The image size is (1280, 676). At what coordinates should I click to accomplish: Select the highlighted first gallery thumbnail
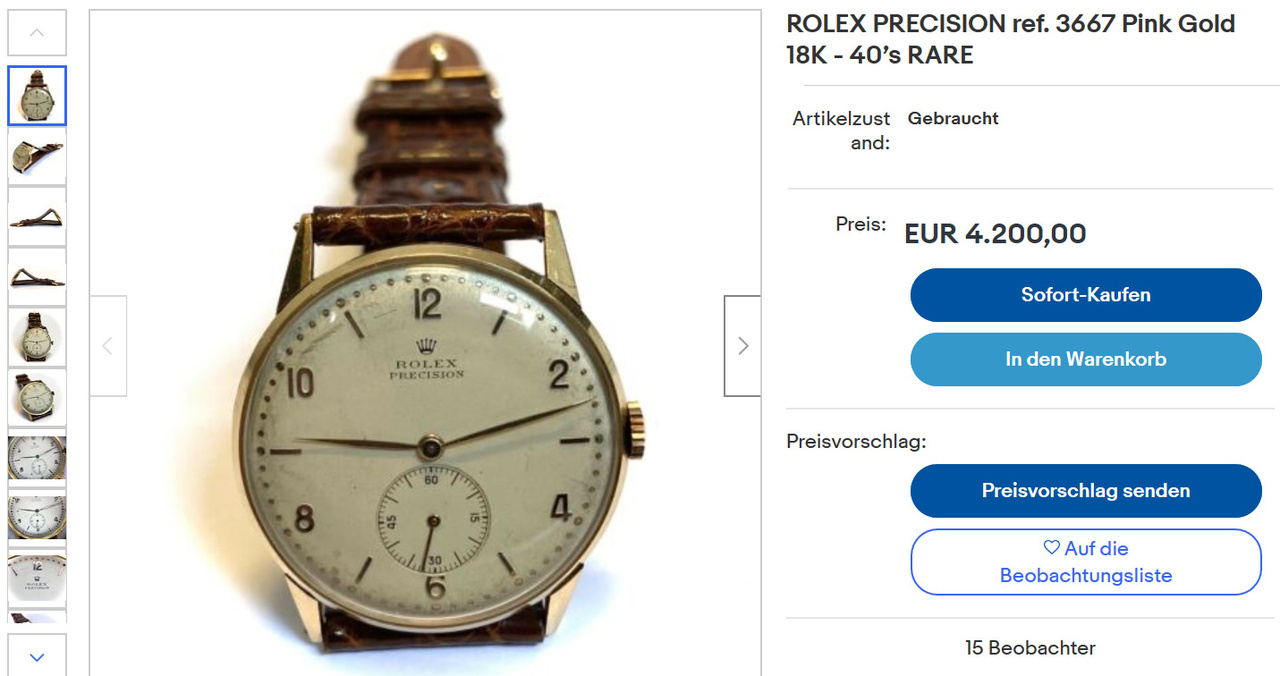(37, 96)
